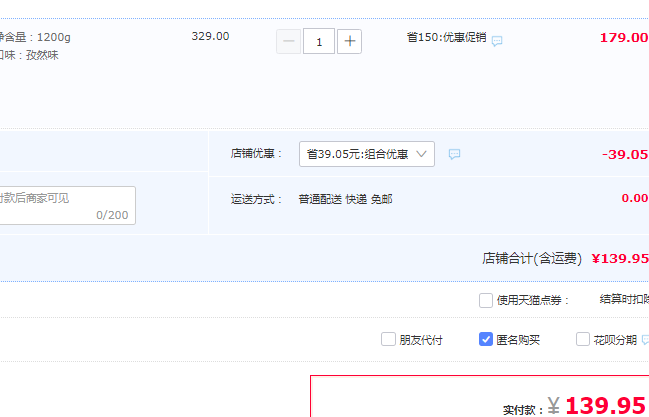
Task: Click the discount amount -39.05
Action: tap(625, 154)
